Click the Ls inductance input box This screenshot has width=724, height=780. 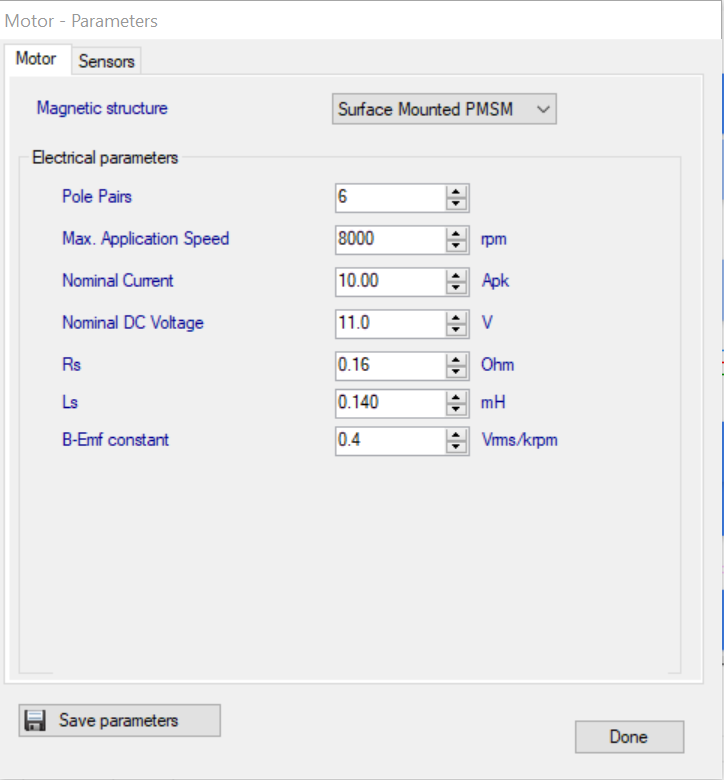pyautogui.click(x=390, y=403)
